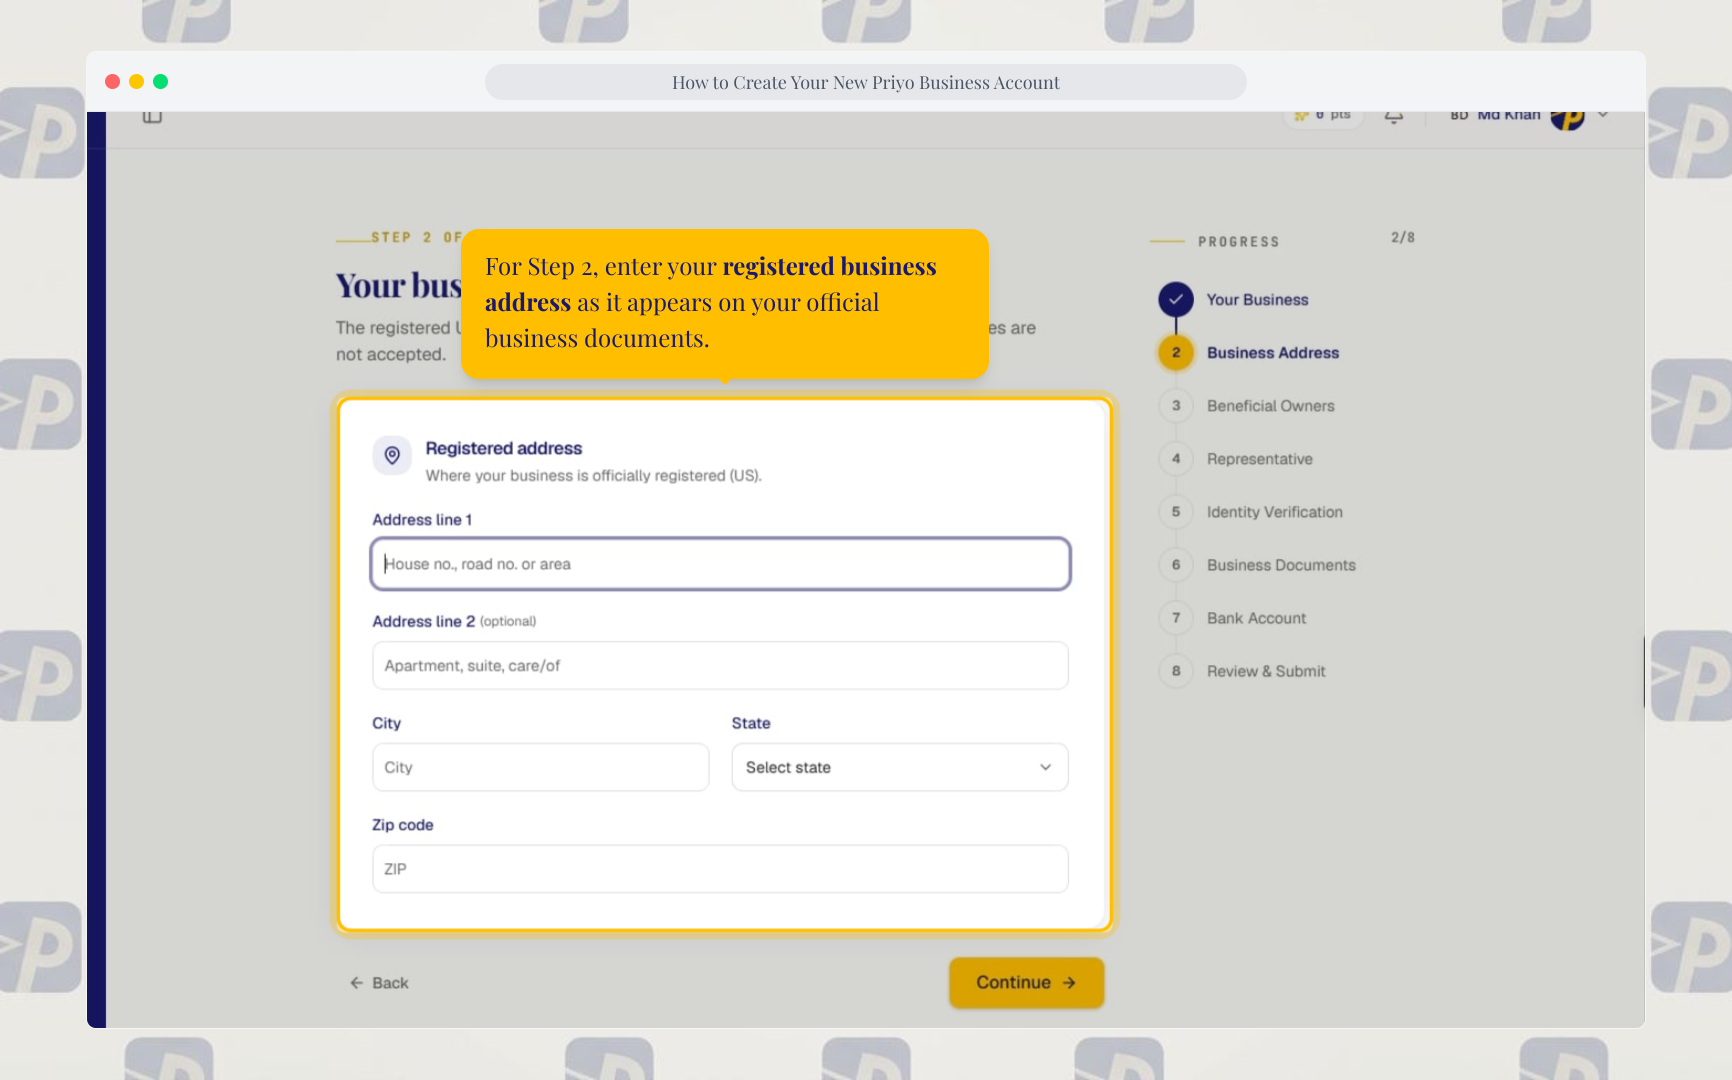Screen dimensions: 1732x1080
Task: Click into the City input
Action: click(541, 767)
